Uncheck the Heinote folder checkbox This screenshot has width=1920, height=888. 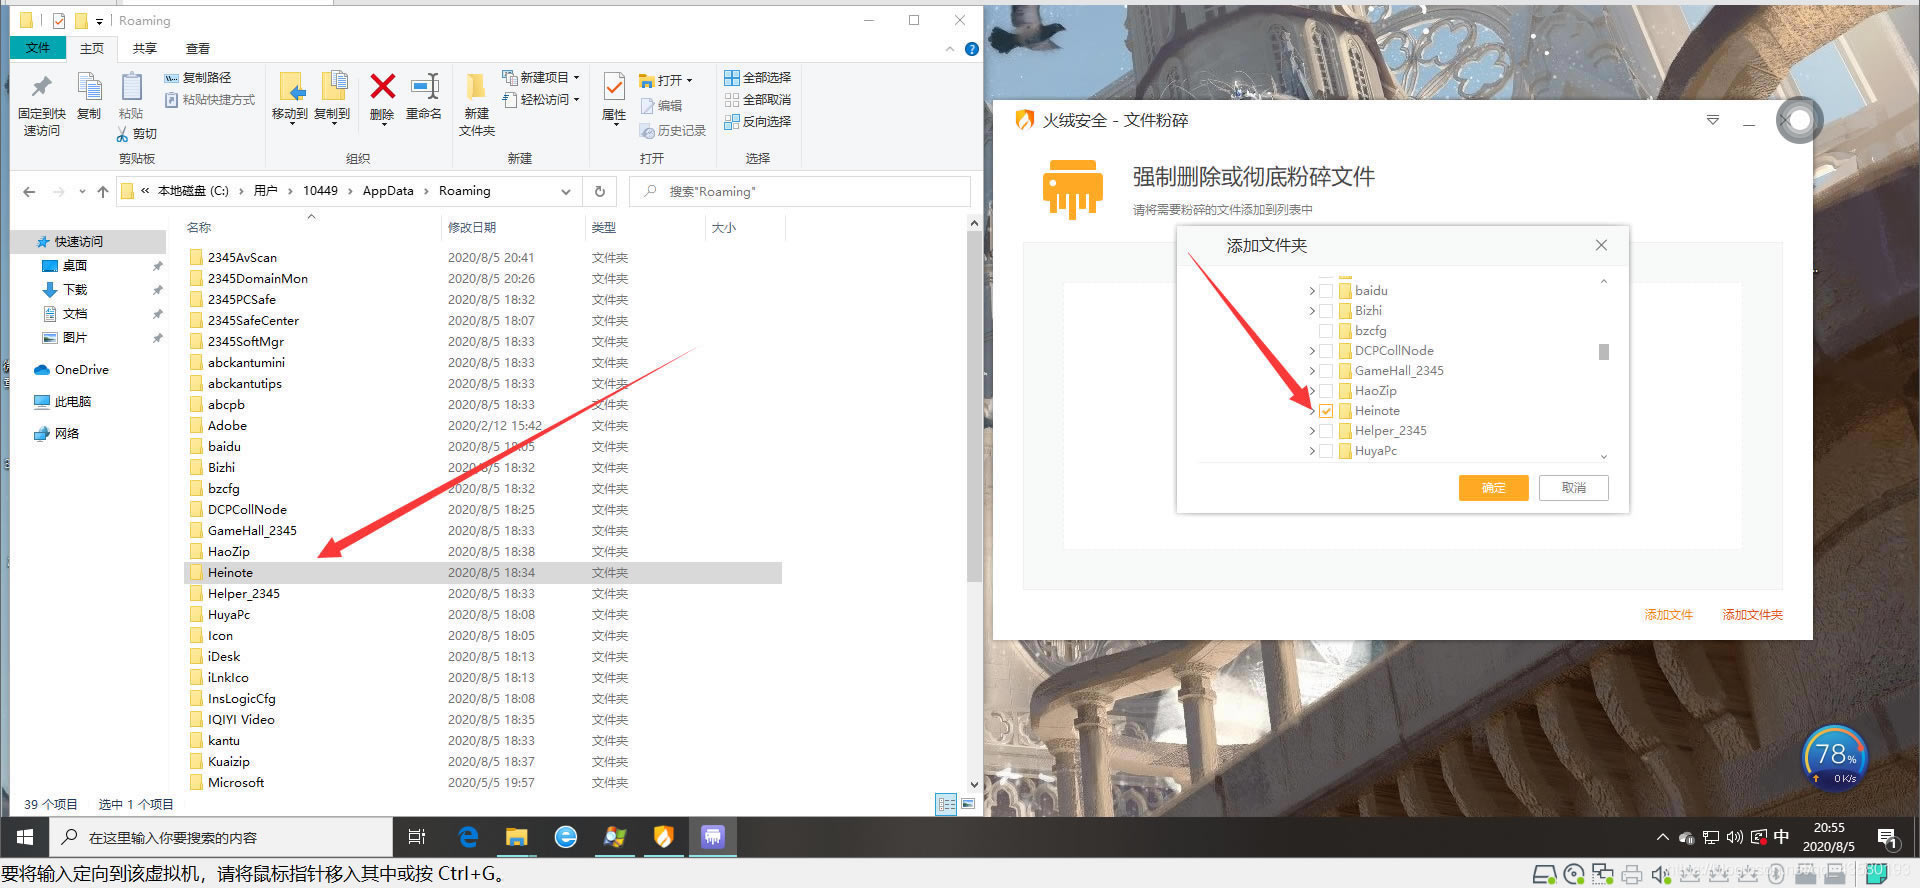point(1326,411)
